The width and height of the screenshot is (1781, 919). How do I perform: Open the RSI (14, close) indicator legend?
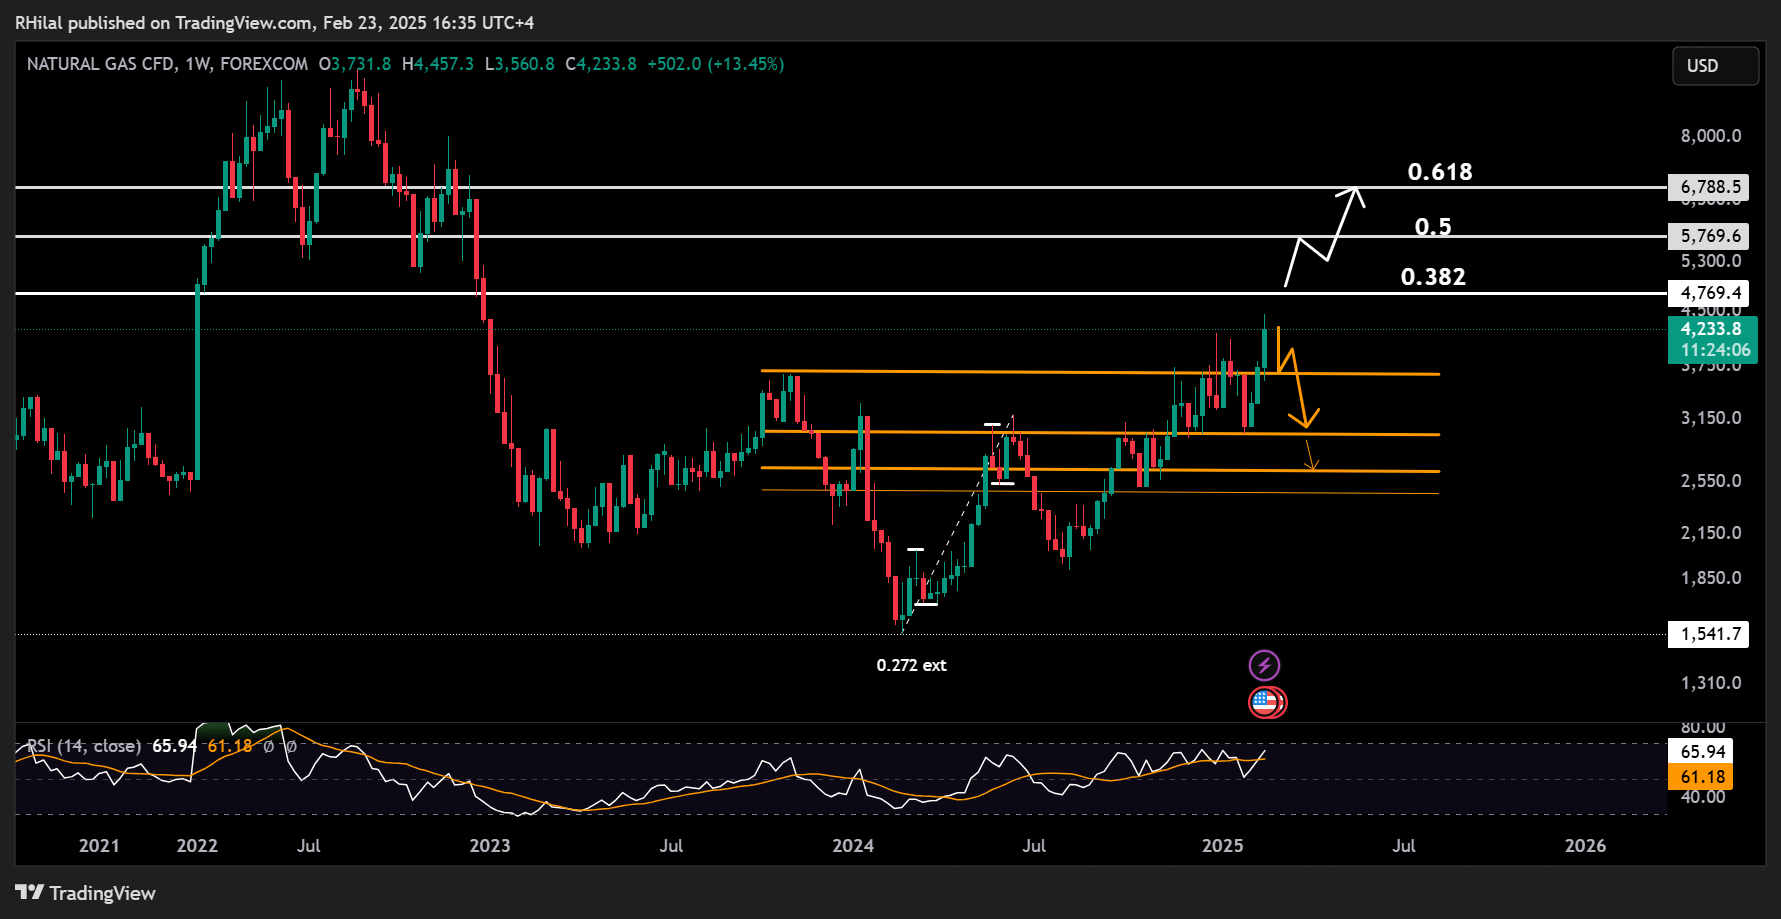click(84, 746)
